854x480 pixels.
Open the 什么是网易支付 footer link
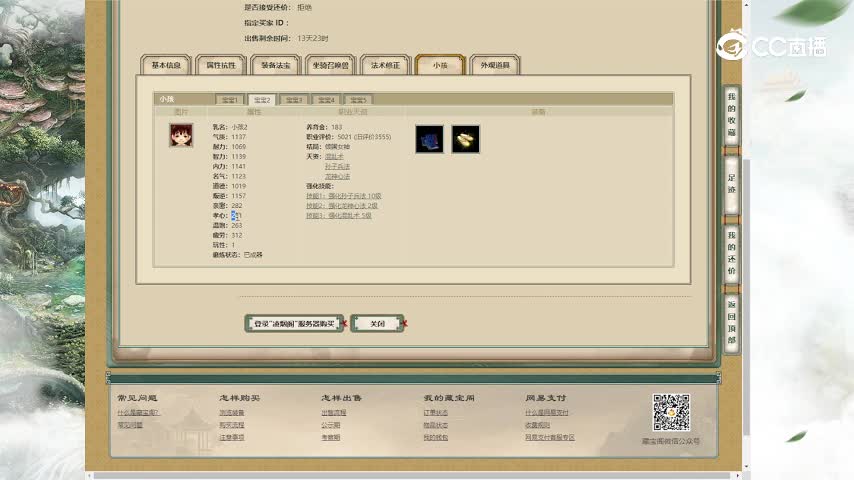tap(547, 413)
